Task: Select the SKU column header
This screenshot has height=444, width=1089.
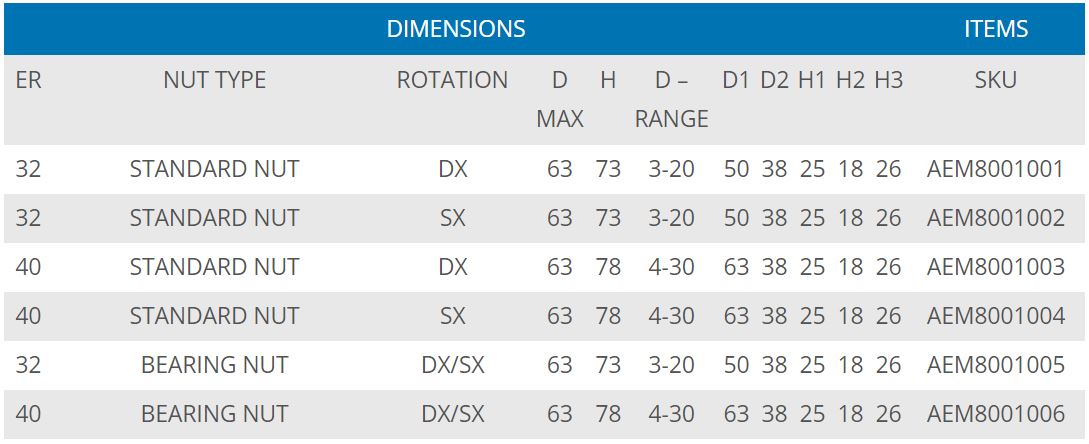Action: (x=995, y=80)
